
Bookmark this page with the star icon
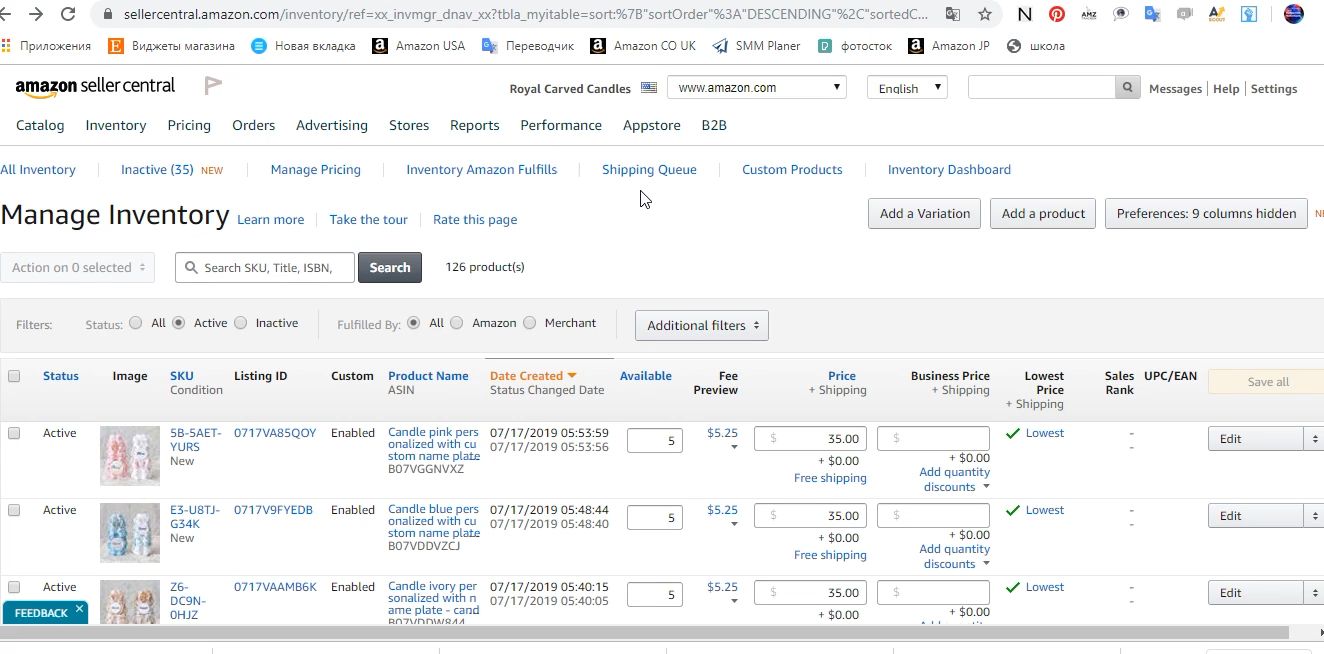pos(985,14)
